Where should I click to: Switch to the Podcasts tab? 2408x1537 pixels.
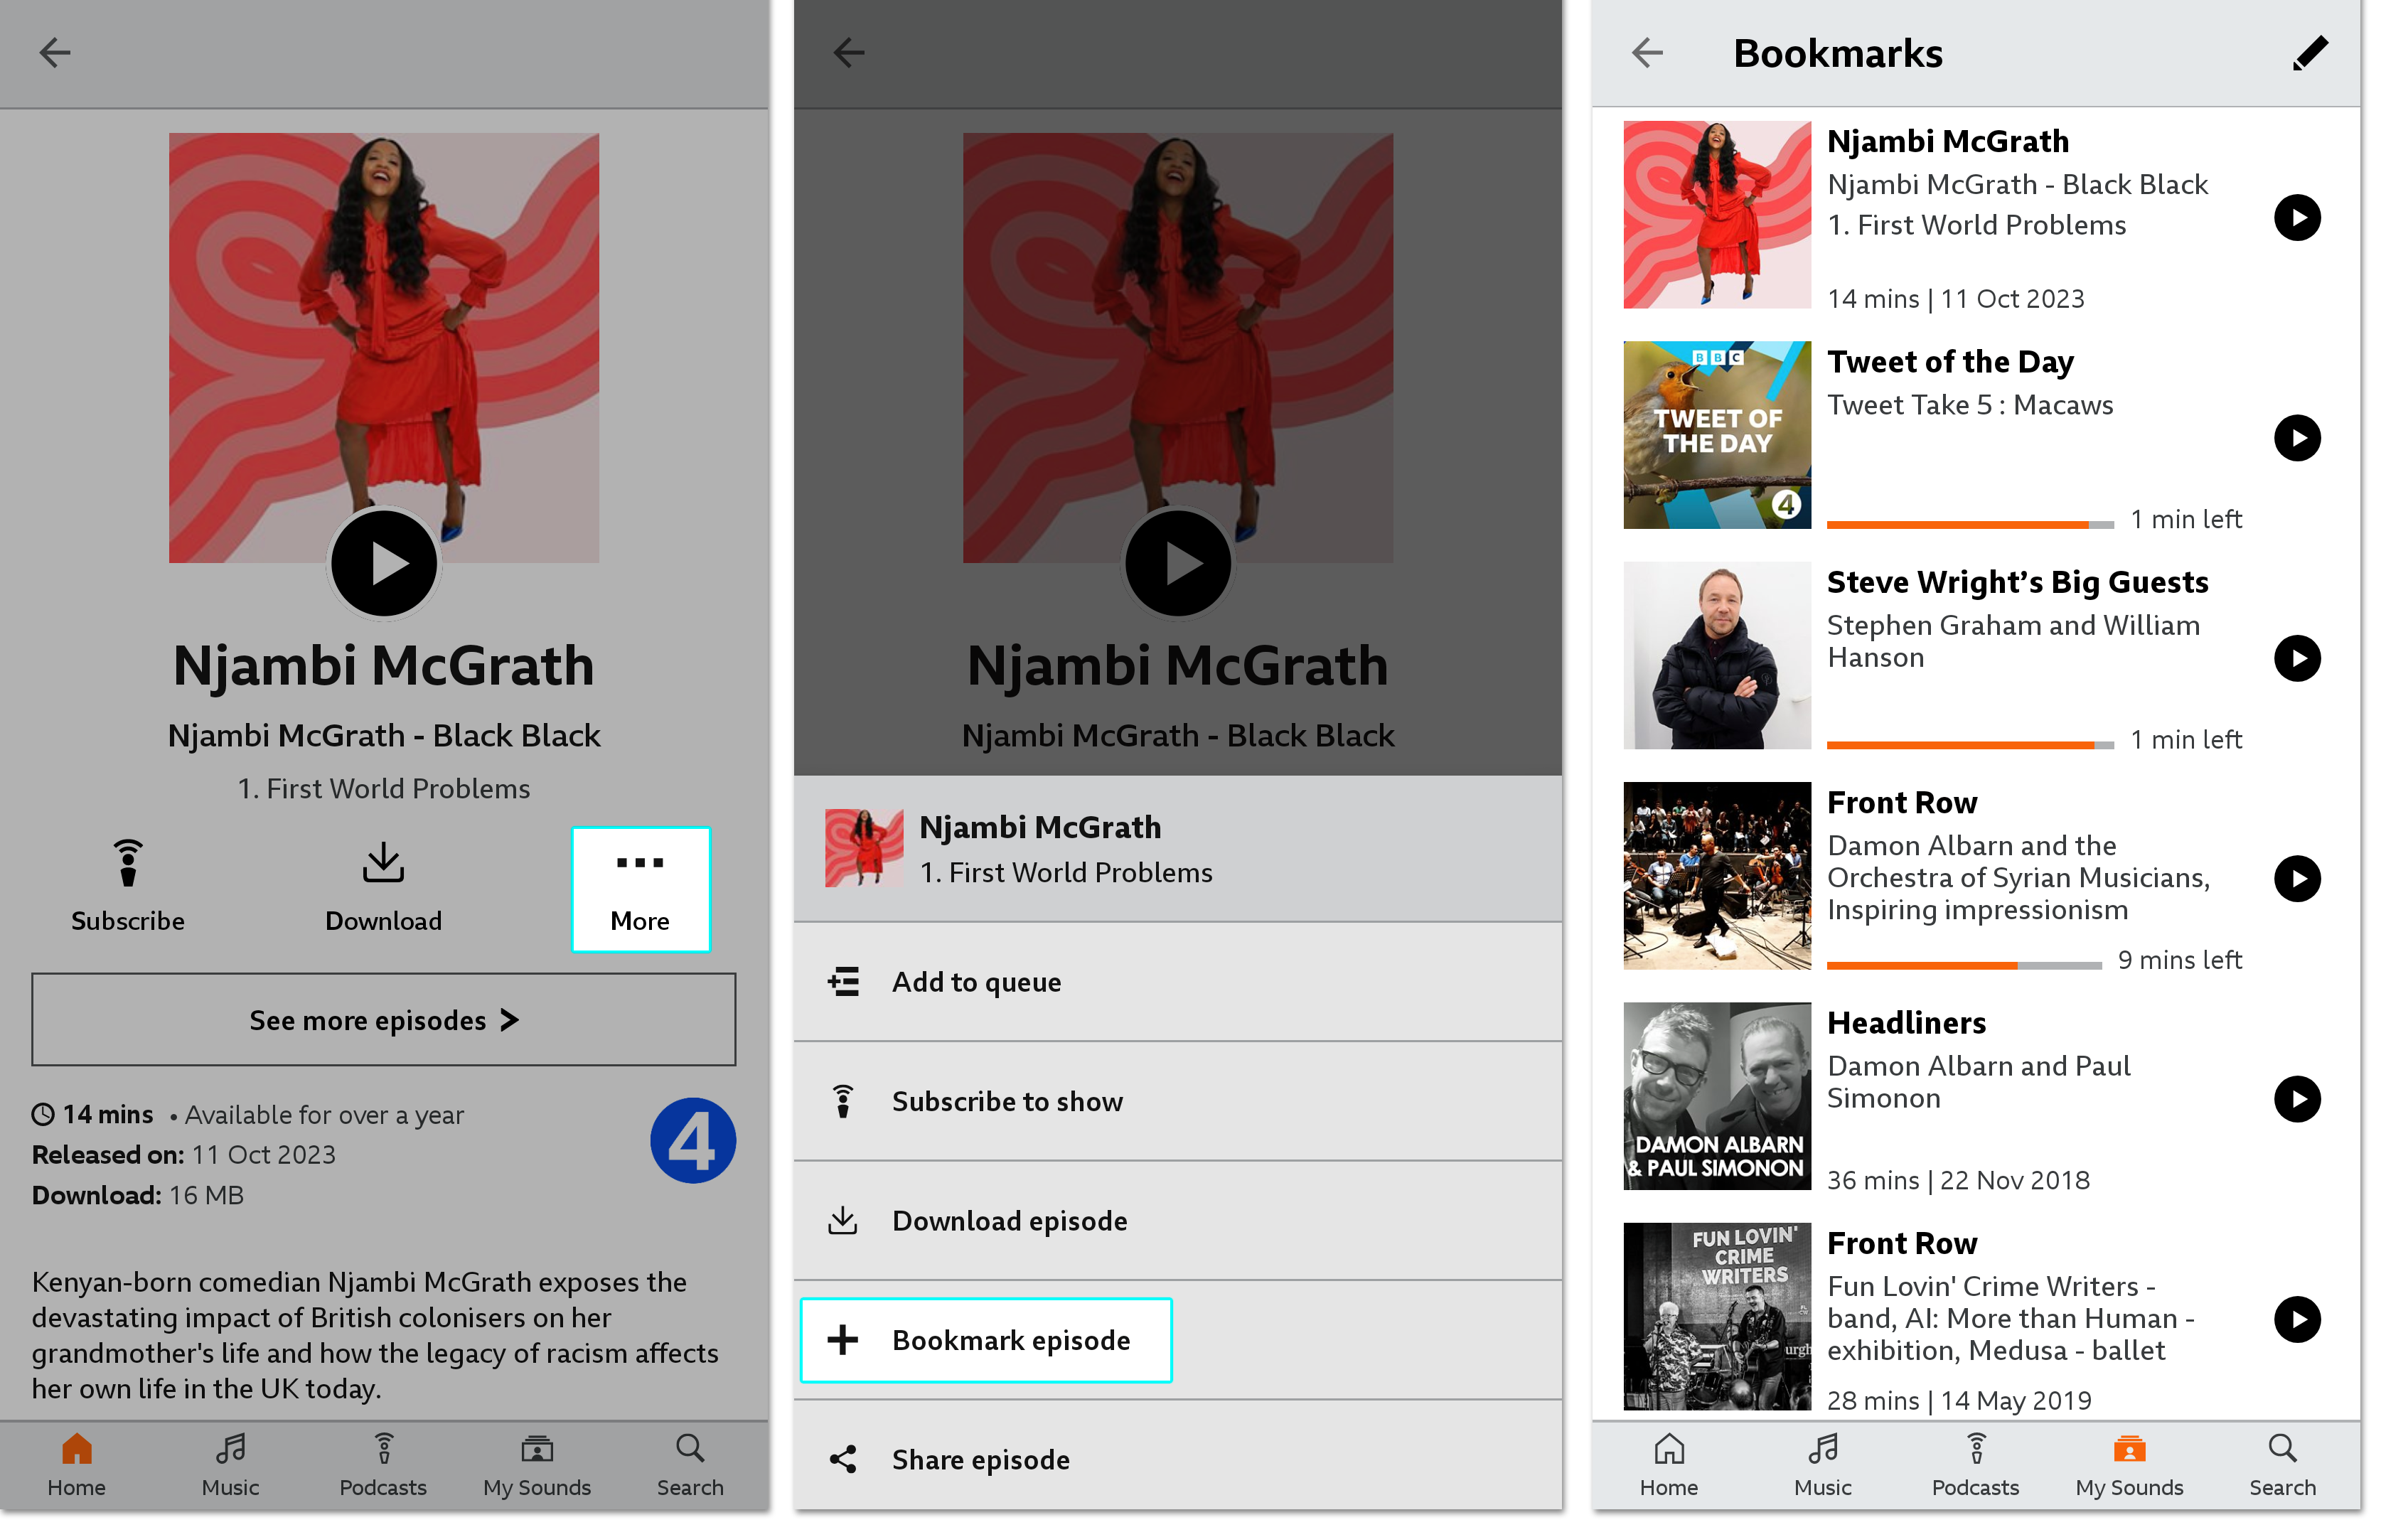pos(383,1463)
